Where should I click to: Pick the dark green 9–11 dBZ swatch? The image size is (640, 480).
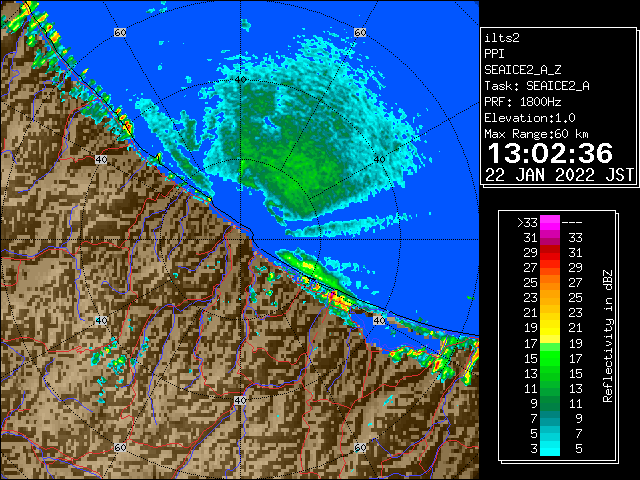(550, 403)
